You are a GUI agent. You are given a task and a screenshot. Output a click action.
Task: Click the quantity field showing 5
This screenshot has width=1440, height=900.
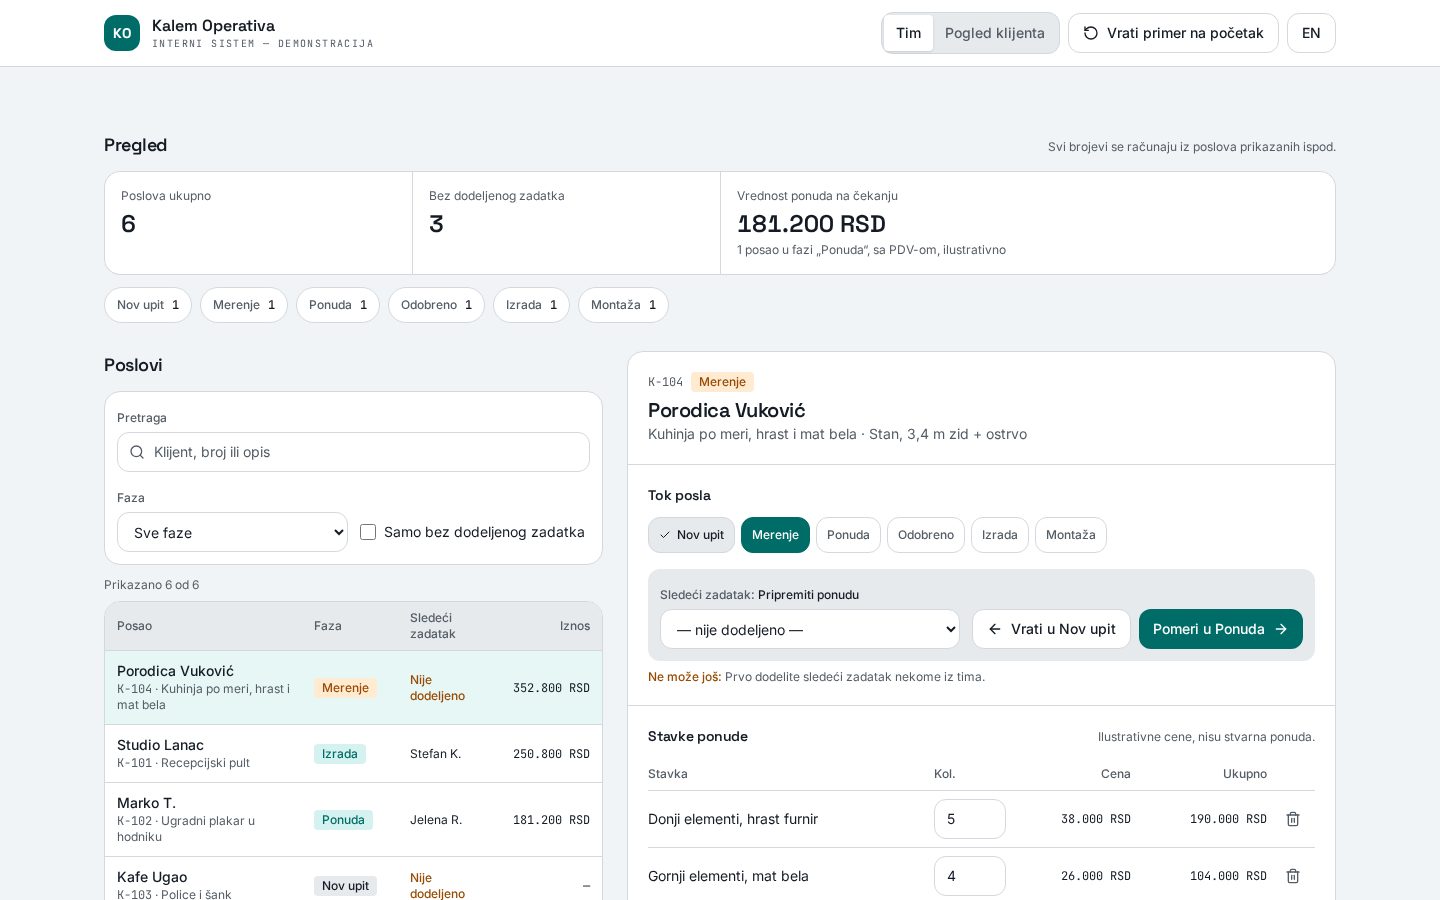coord(970,819)
